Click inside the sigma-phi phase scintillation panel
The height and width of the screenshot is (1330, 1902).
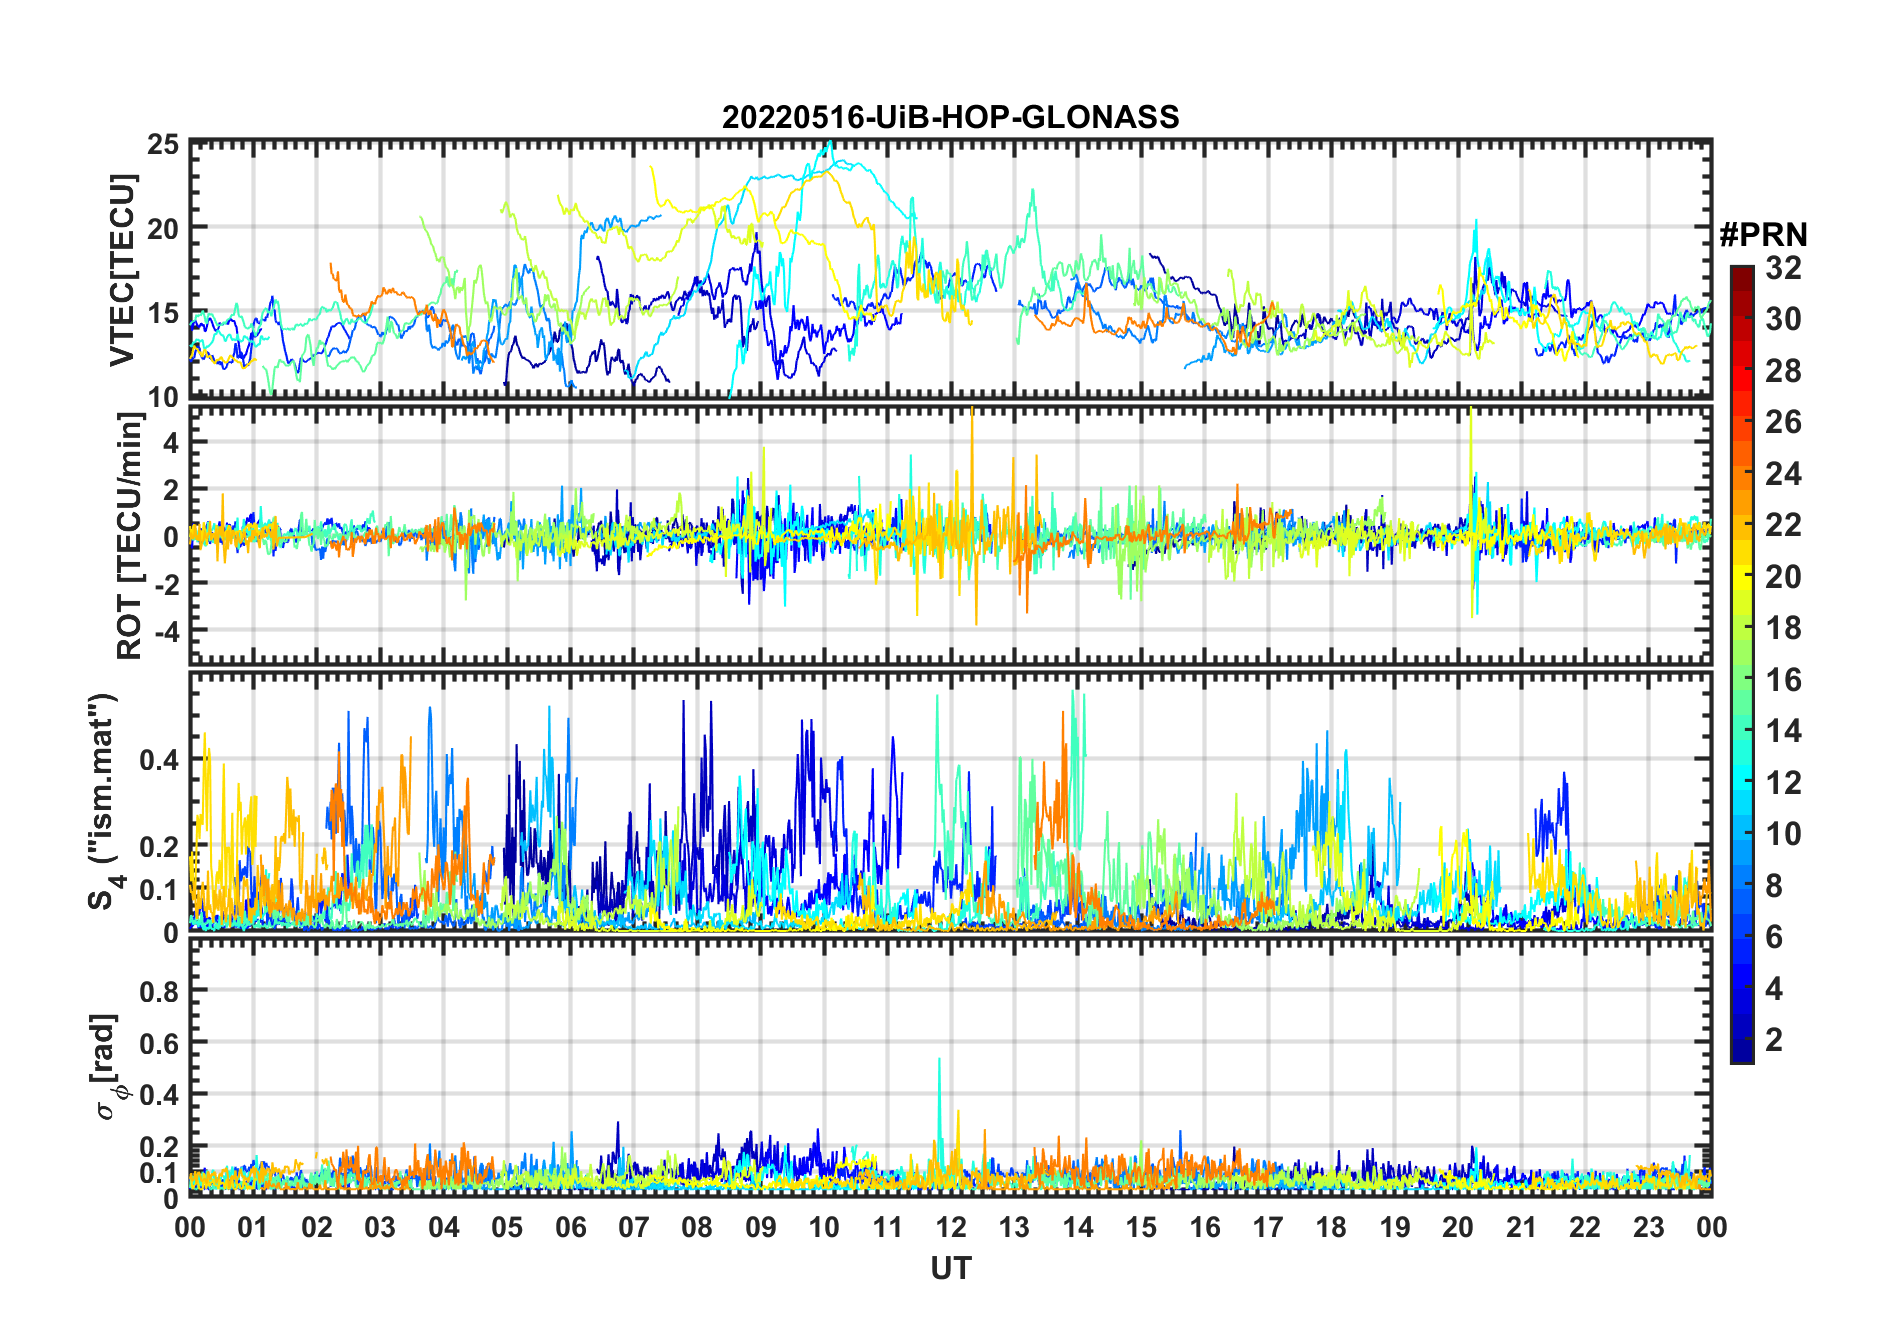[x=951, y=1066]
